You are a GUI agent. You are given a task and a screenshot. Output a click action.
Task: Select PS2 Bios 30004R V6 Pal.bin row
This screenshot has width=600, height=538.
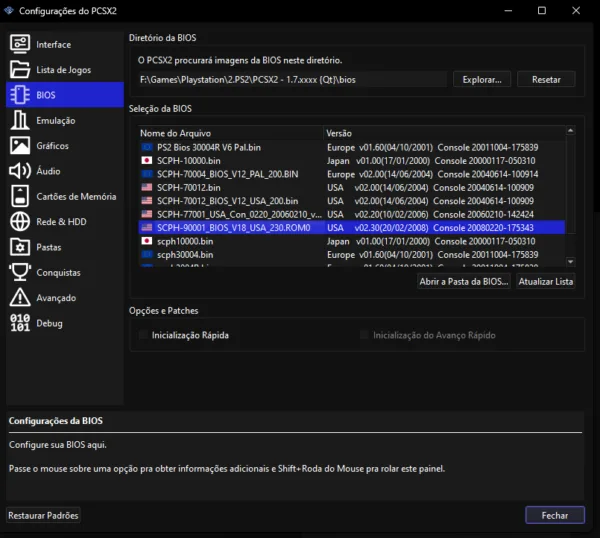pyautogui.click(x=352, y=147)
